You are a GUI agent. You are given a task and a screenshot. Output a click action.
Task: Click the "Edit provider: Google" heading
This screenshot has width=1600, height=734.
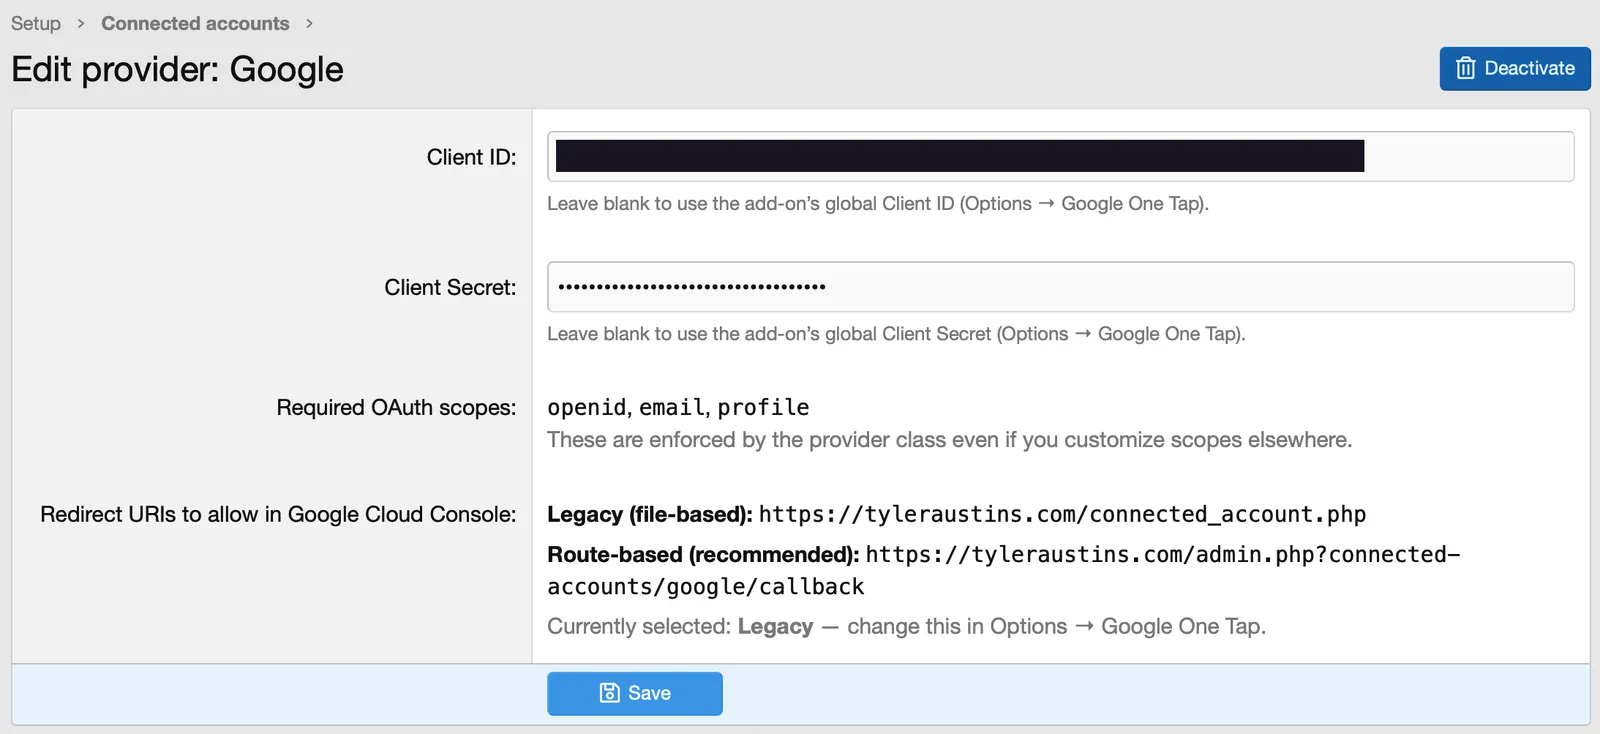[x=177, y=69]
